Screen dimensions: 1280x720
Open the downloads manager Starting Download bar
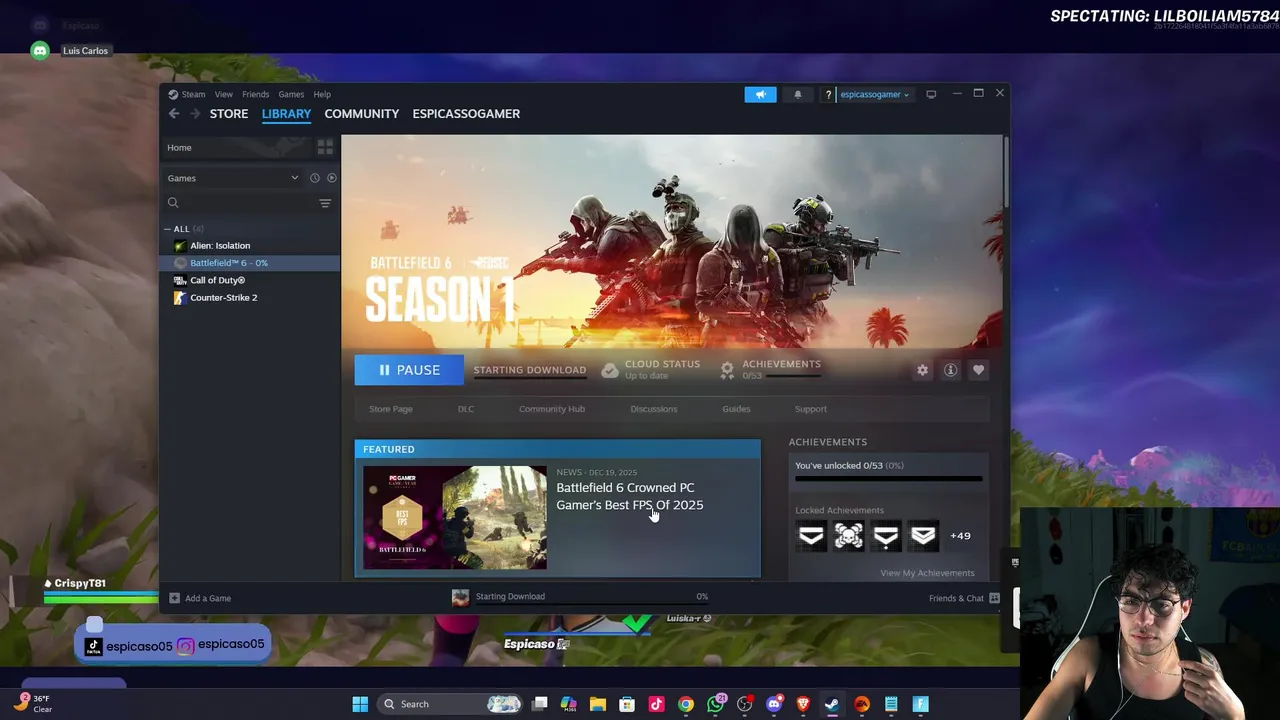tap(580, 598)
